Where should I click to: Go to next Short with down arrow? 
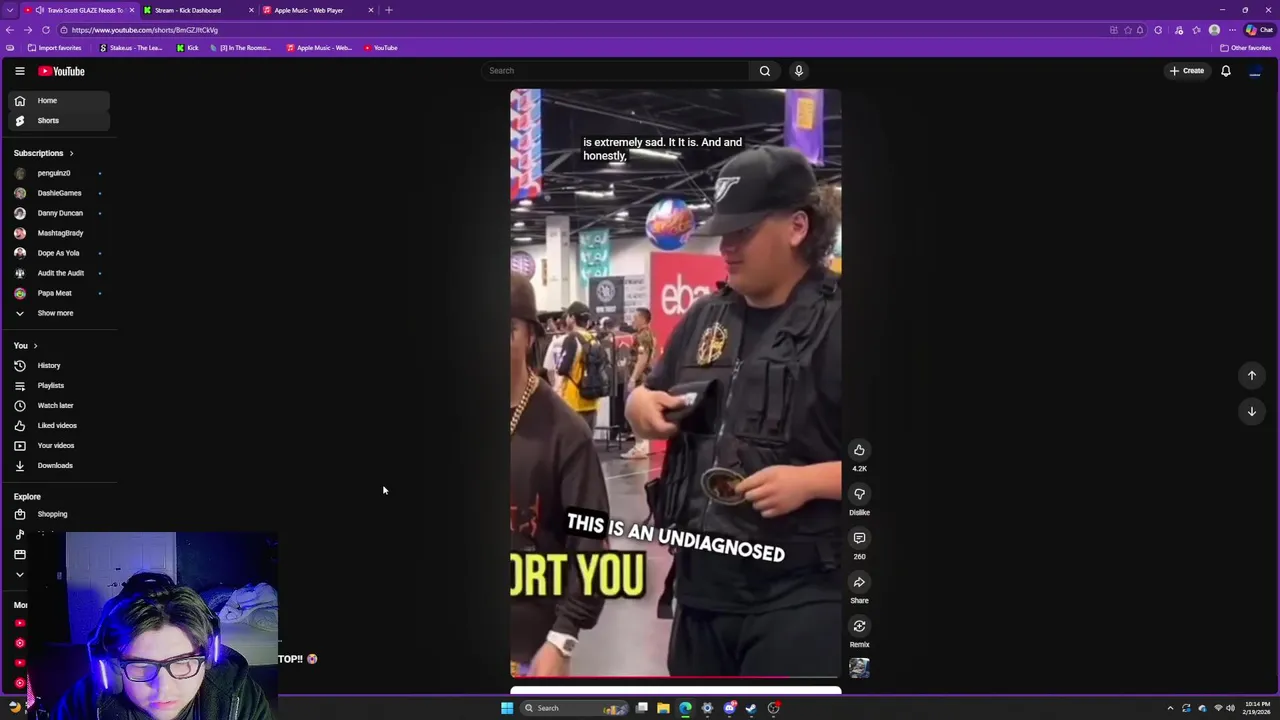click(1251, 411)
